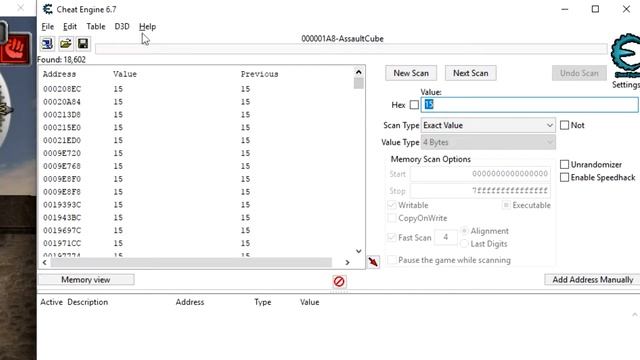Click the Fast Scan alignment value field
This screenshot has height=360, width=640.
coord(445,237)
